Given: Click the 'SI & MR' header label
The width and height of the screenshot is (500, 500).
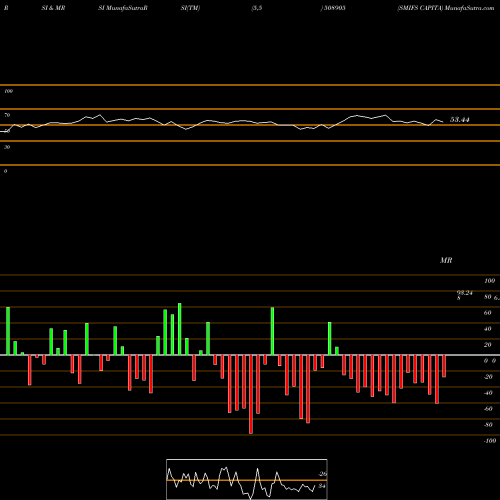Looking at the screenshot, I should click(53, 8).
